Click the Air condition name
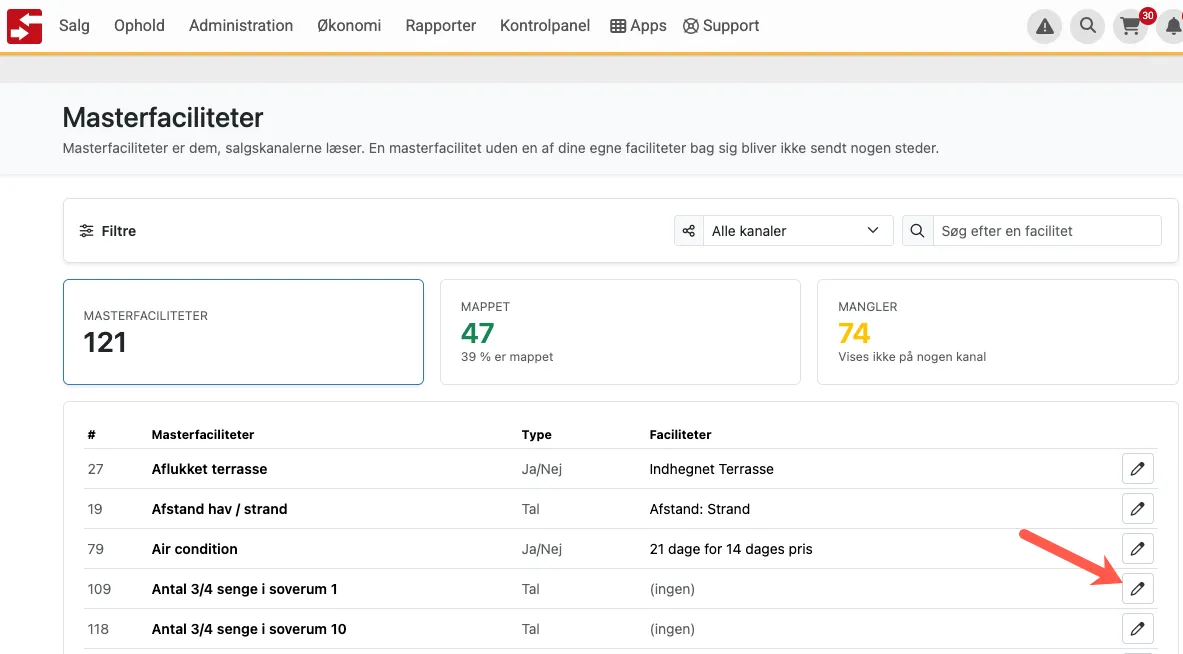1183x654 pixels. click(x=195, y=549)
